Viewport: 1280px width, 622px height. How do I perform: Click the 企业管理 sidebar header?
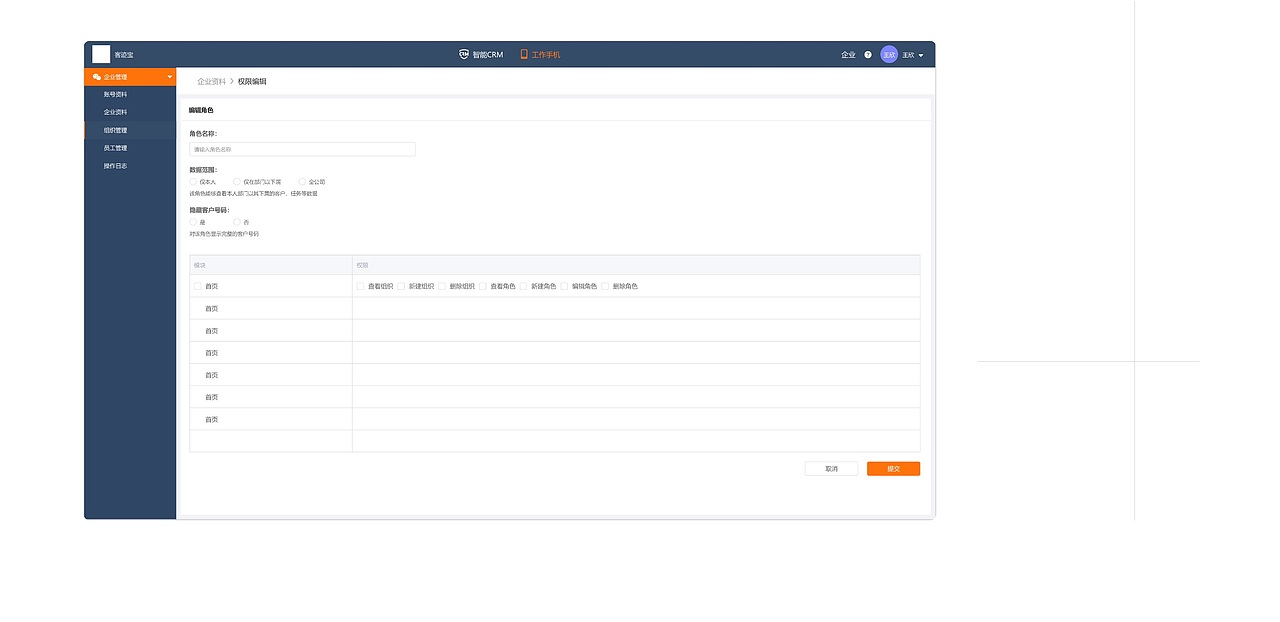tap(130, 77)
